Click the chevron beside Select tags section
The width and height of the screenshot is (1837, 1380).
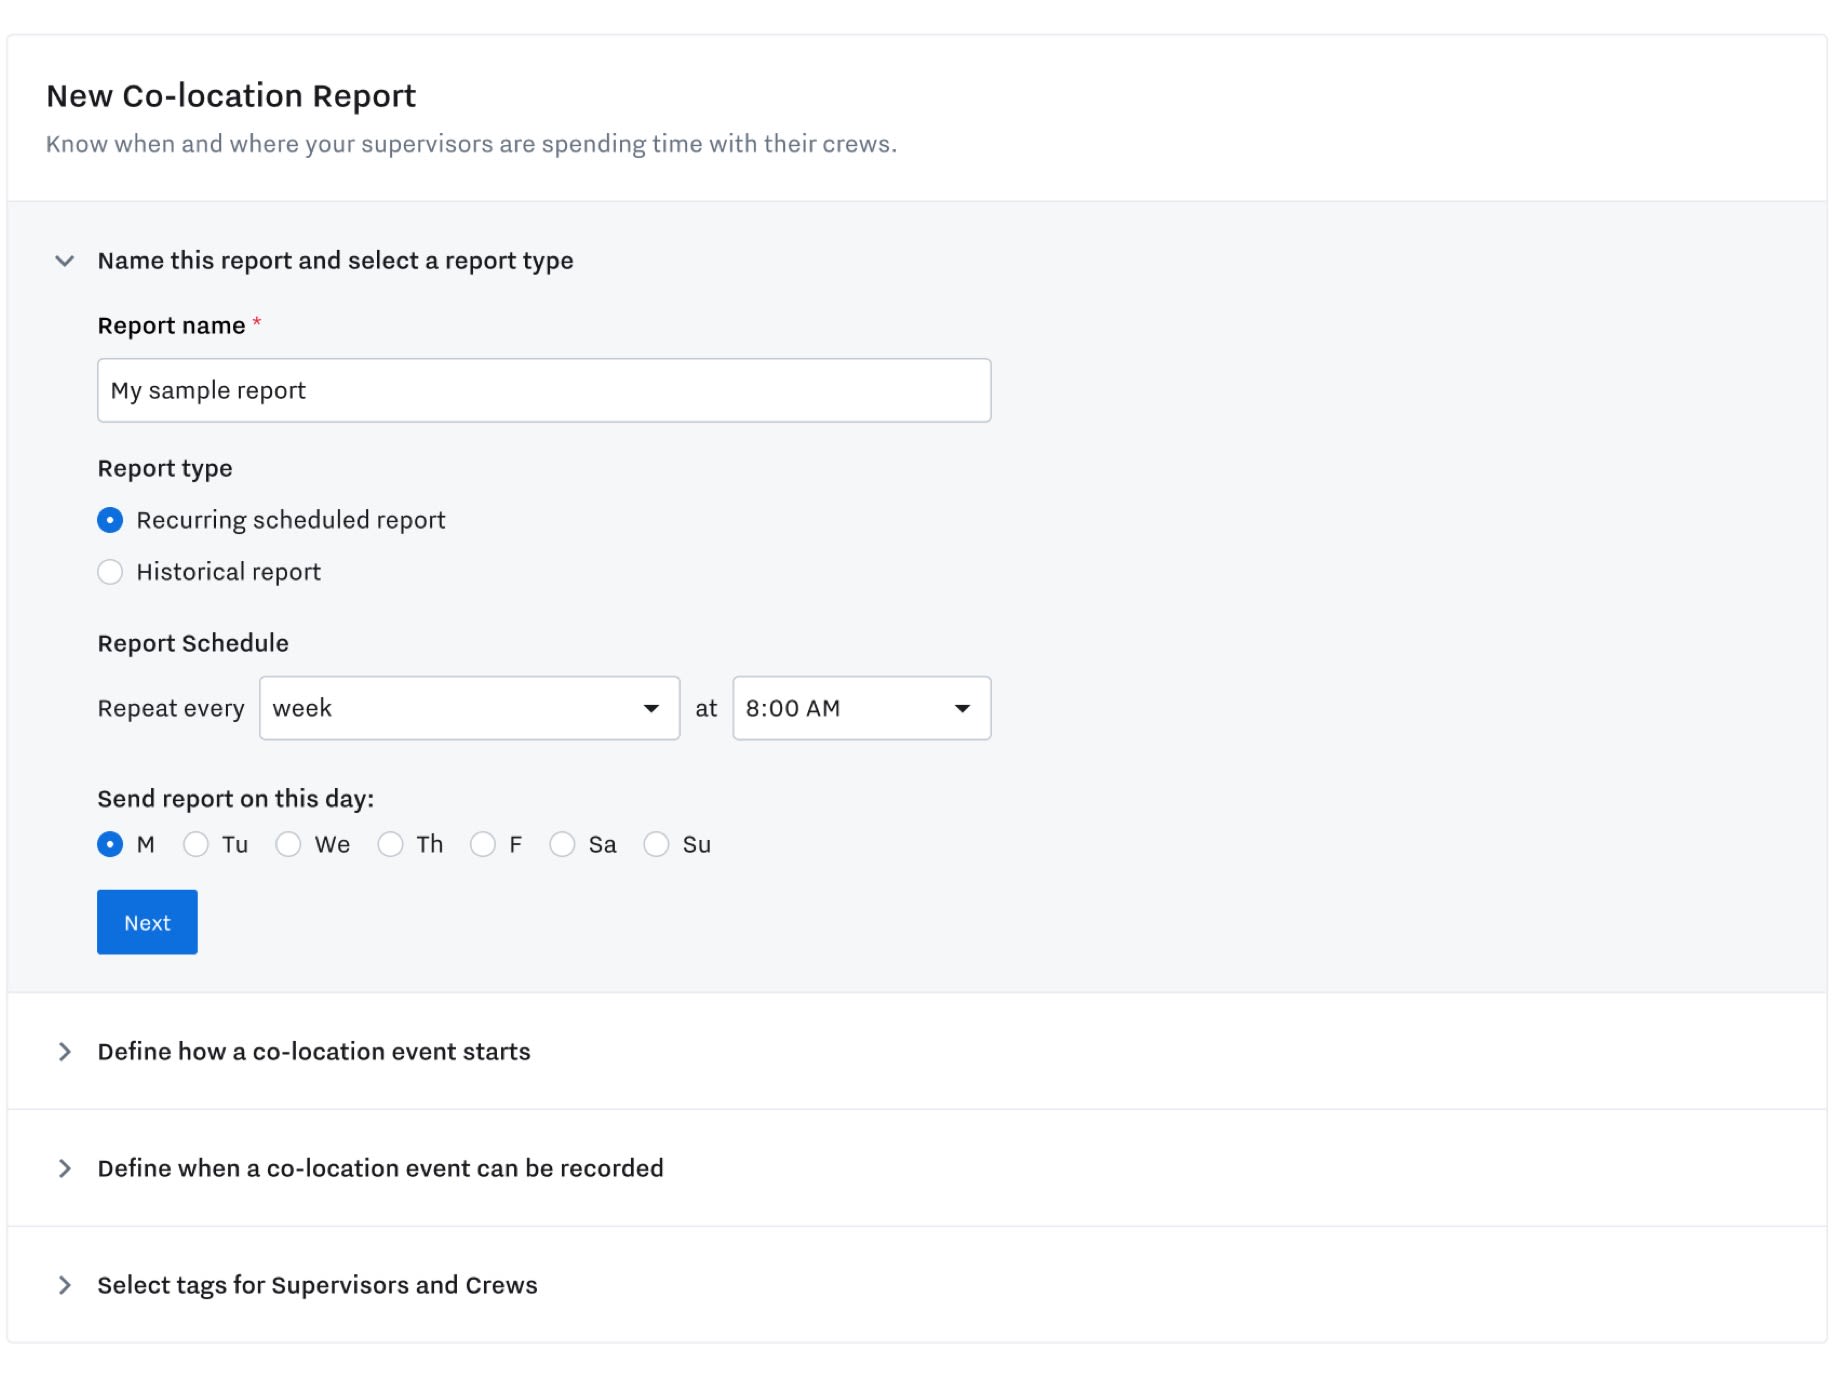click(x=66, y=1285)
